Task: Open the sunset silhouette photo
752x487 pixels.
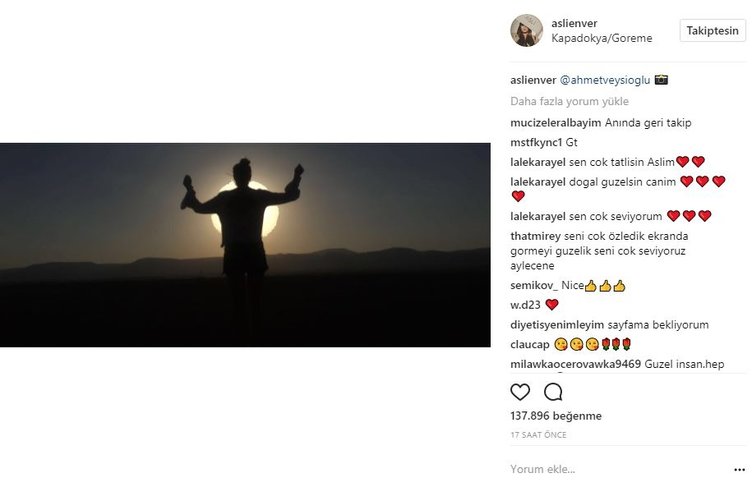Action: click(245, 244)
